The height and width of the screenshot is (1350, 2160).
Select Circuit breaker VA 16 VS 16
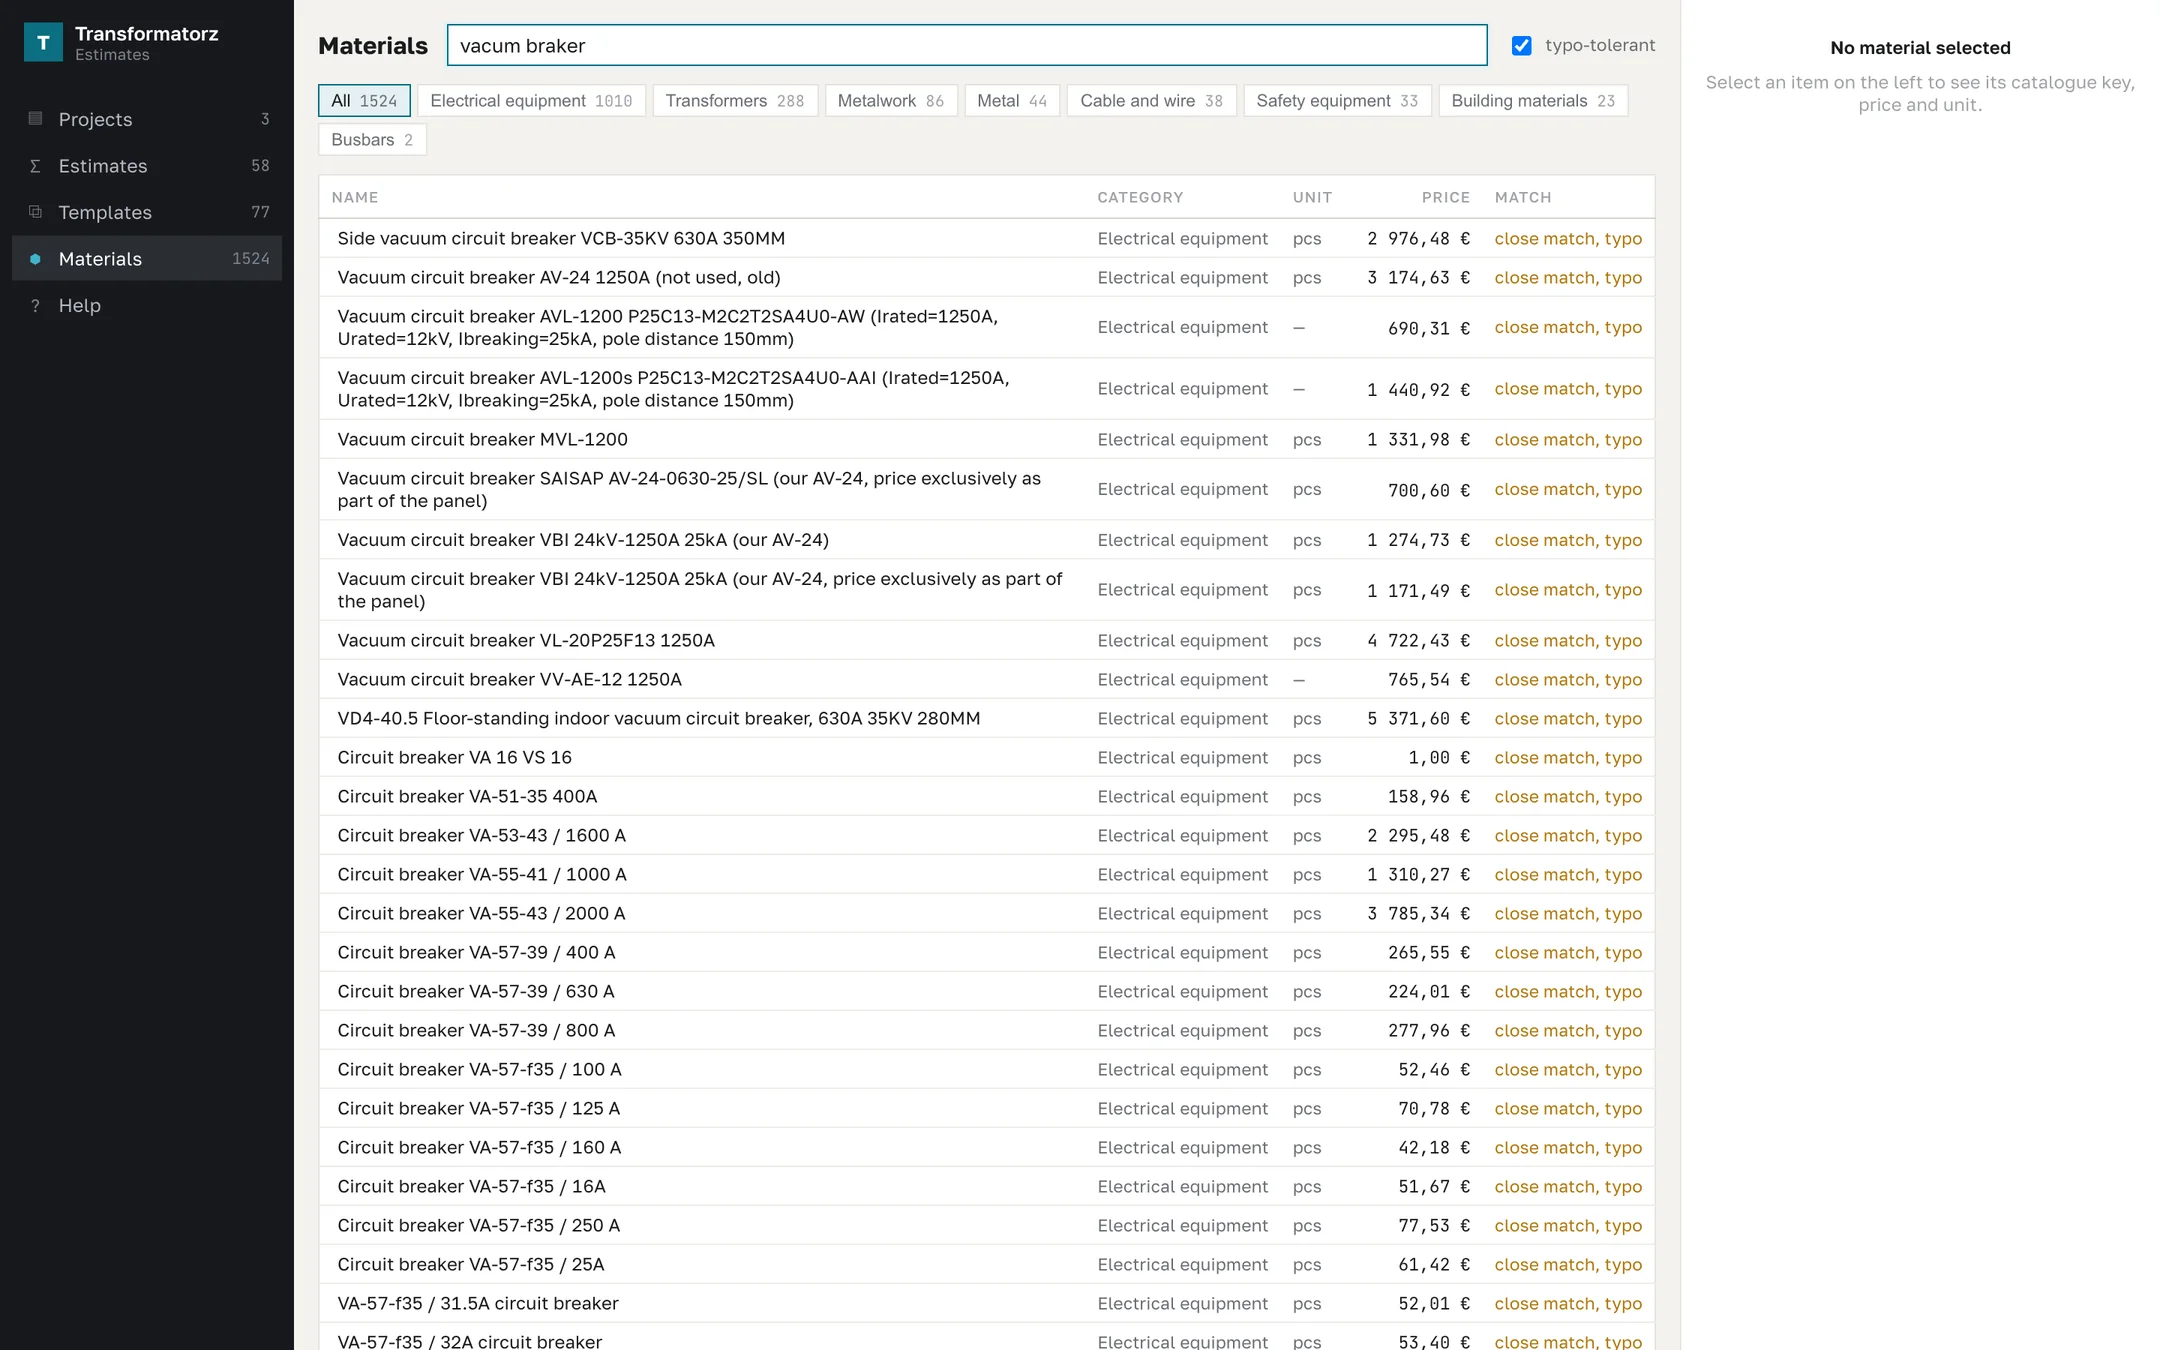click(x=986, y=757)
